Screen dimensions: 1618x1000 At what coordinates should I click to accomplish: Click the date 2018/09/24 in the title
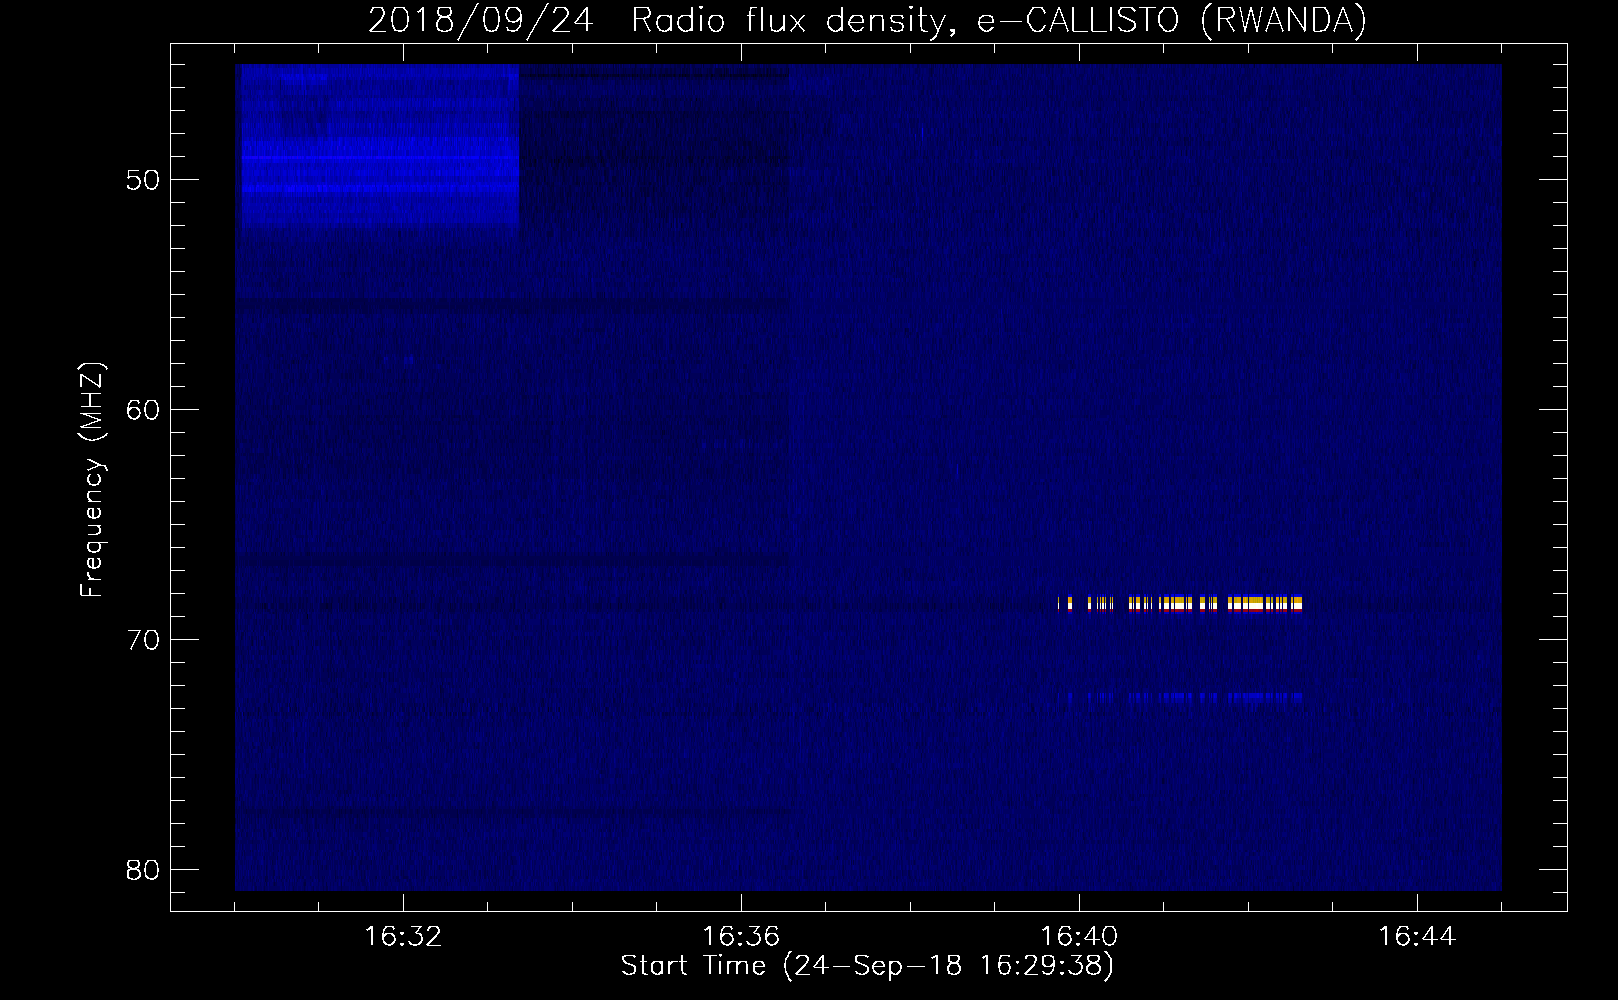pos(481,21)
